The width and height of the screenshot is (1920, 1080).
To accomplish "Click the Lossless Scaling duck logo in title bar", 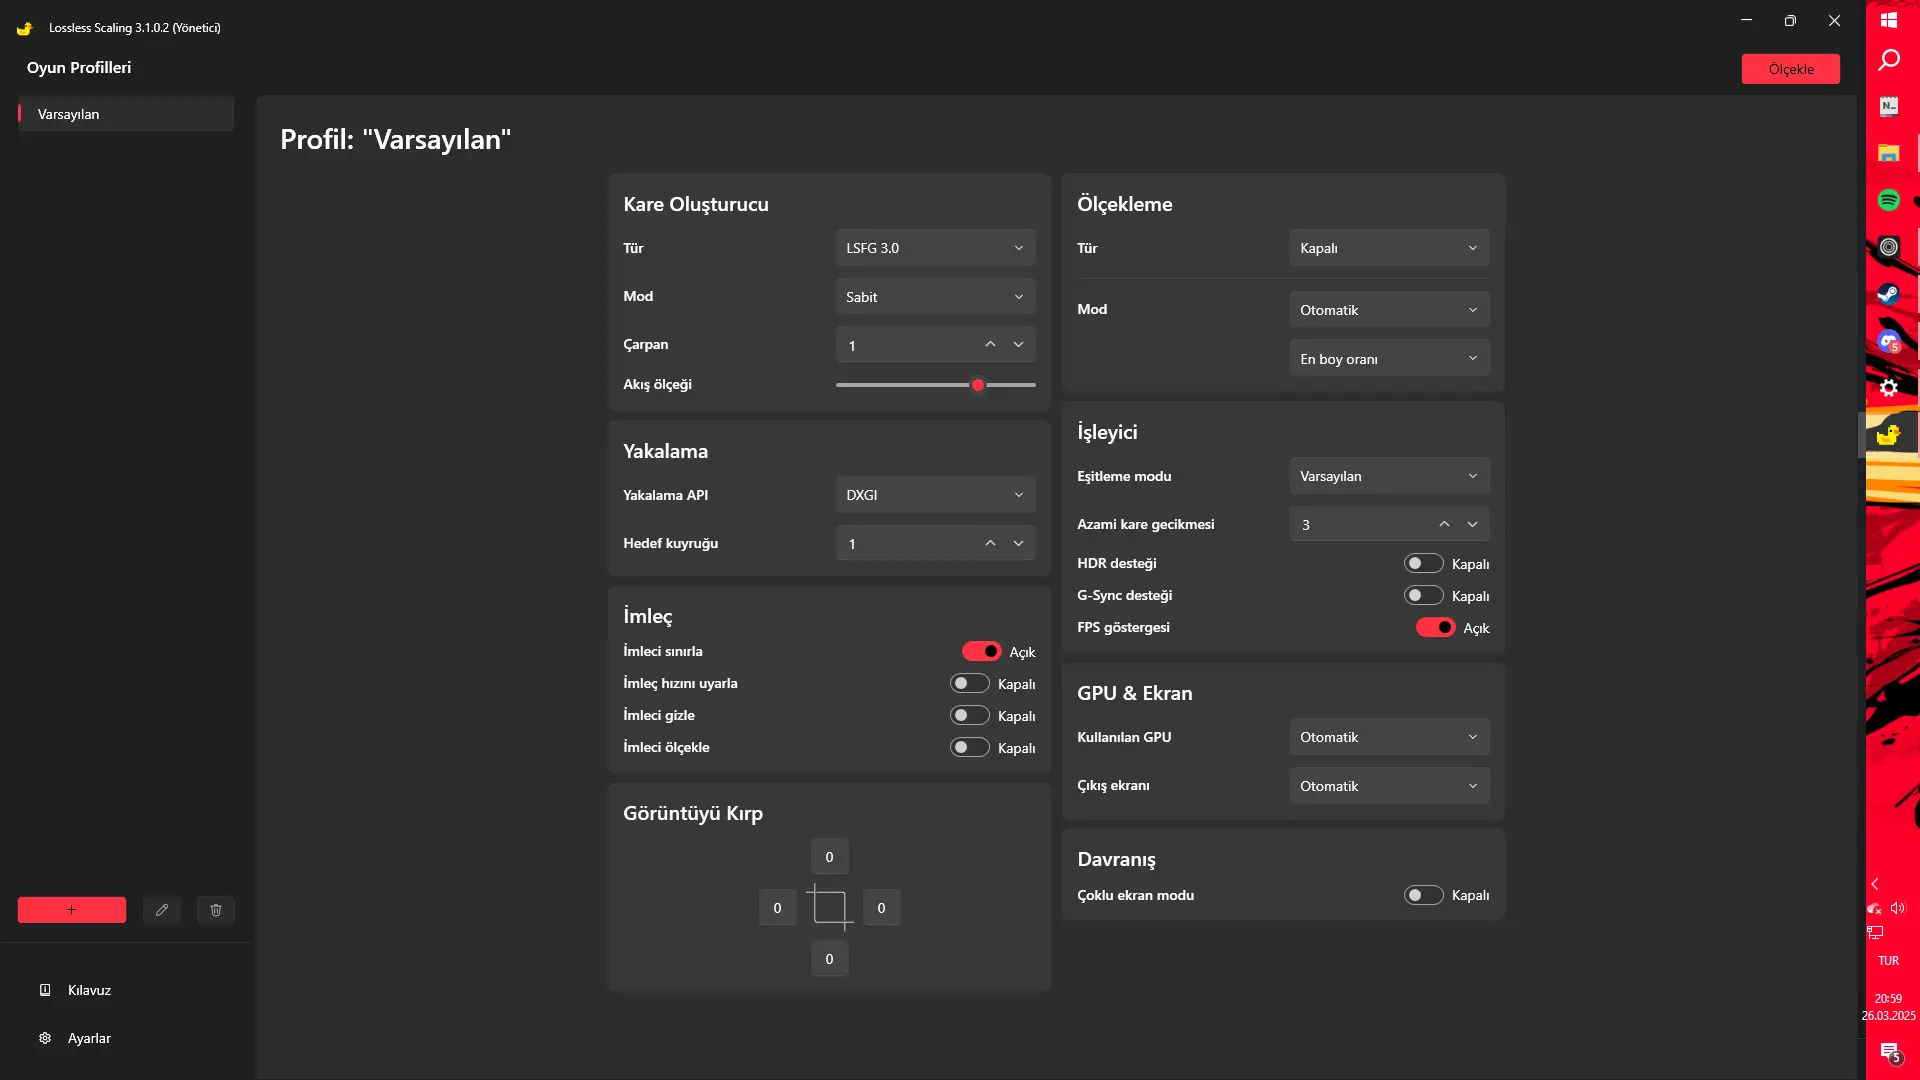I will 25,28.
